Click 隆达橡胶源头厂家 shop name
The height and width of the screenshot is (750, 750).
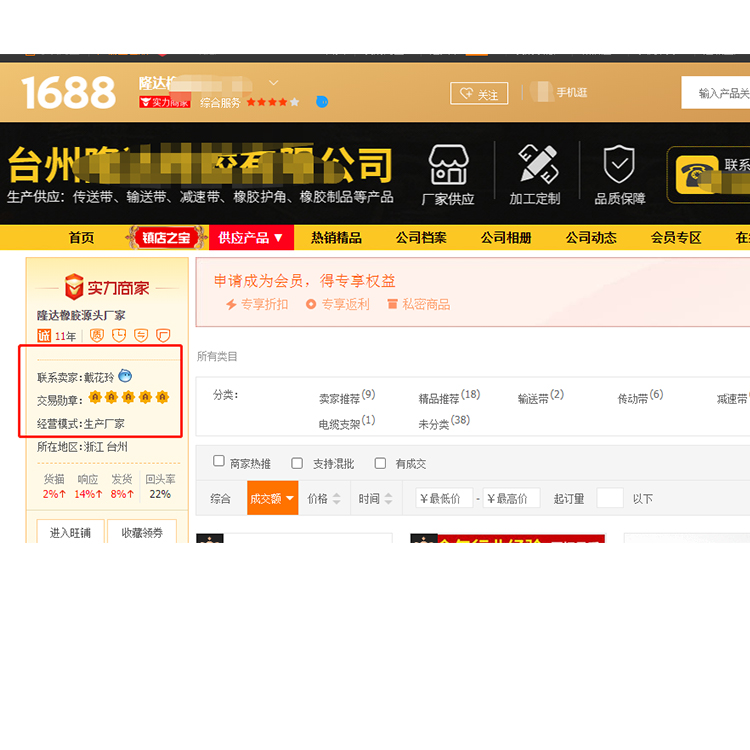(81, 315)
